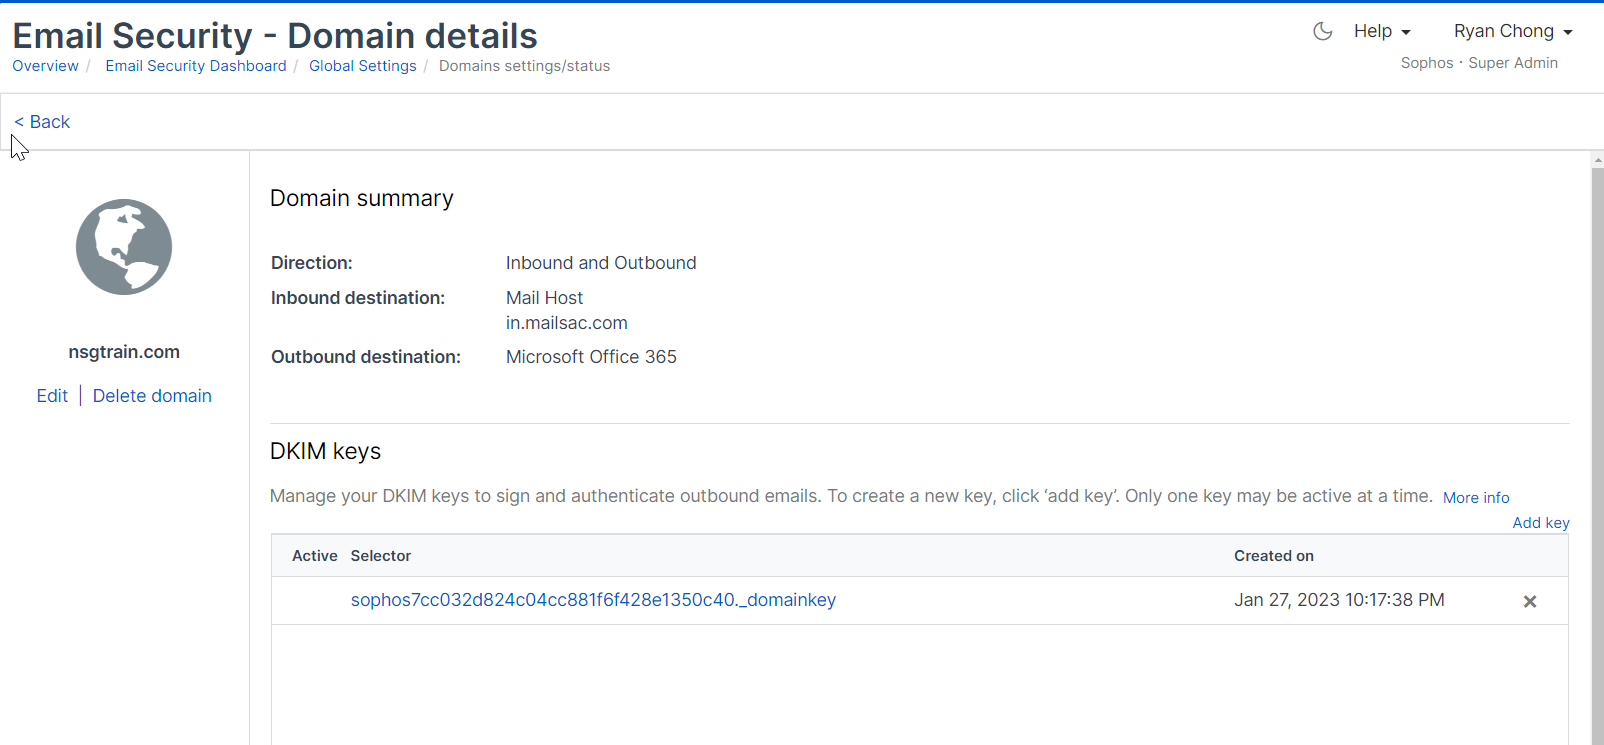Toggle dark mode with the moon icon
Image resolution: width=1604 pixels, height=745 pixels.
point(1322,31)
